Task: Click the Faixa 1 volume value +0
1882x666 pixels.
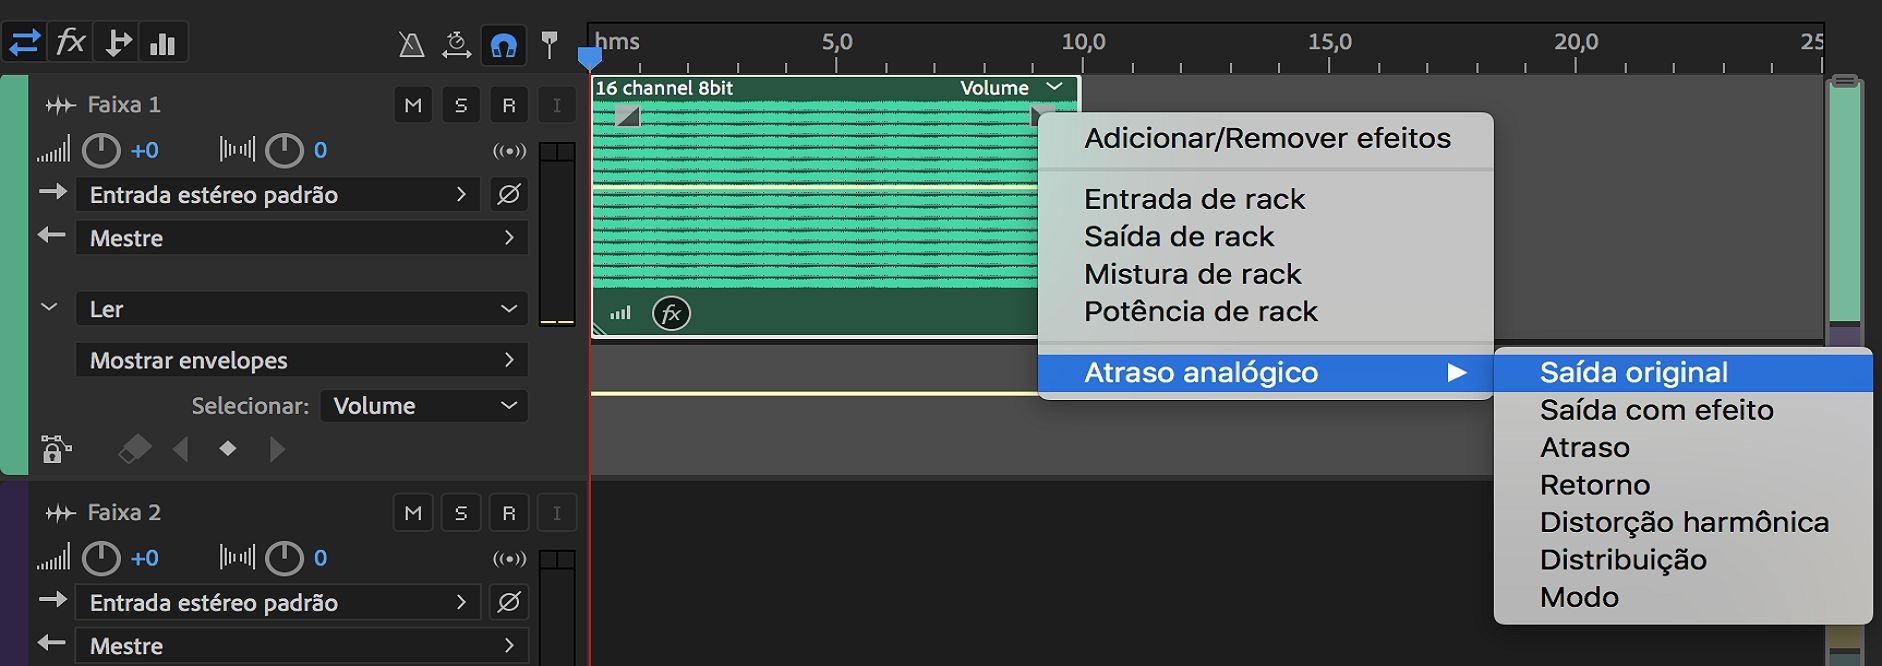Action: tap(144, 151)
